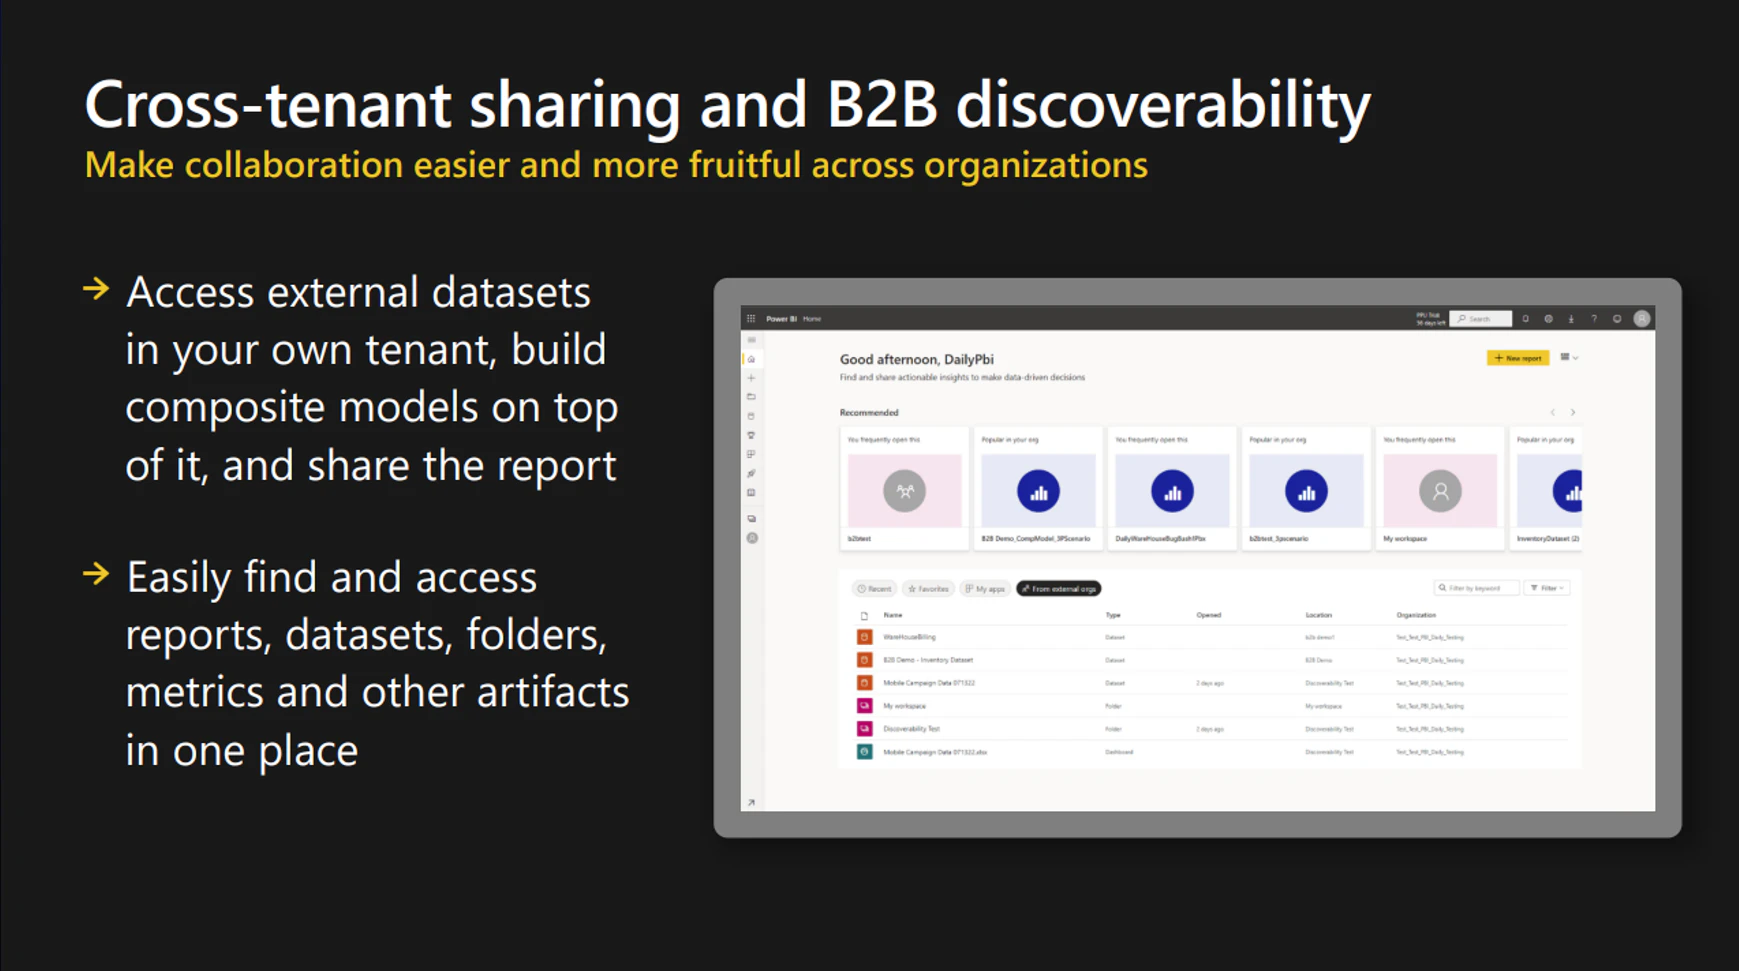The image size is (1739, 971).
Task: Switch to the My apps tab
Action: tap(985, 589)
